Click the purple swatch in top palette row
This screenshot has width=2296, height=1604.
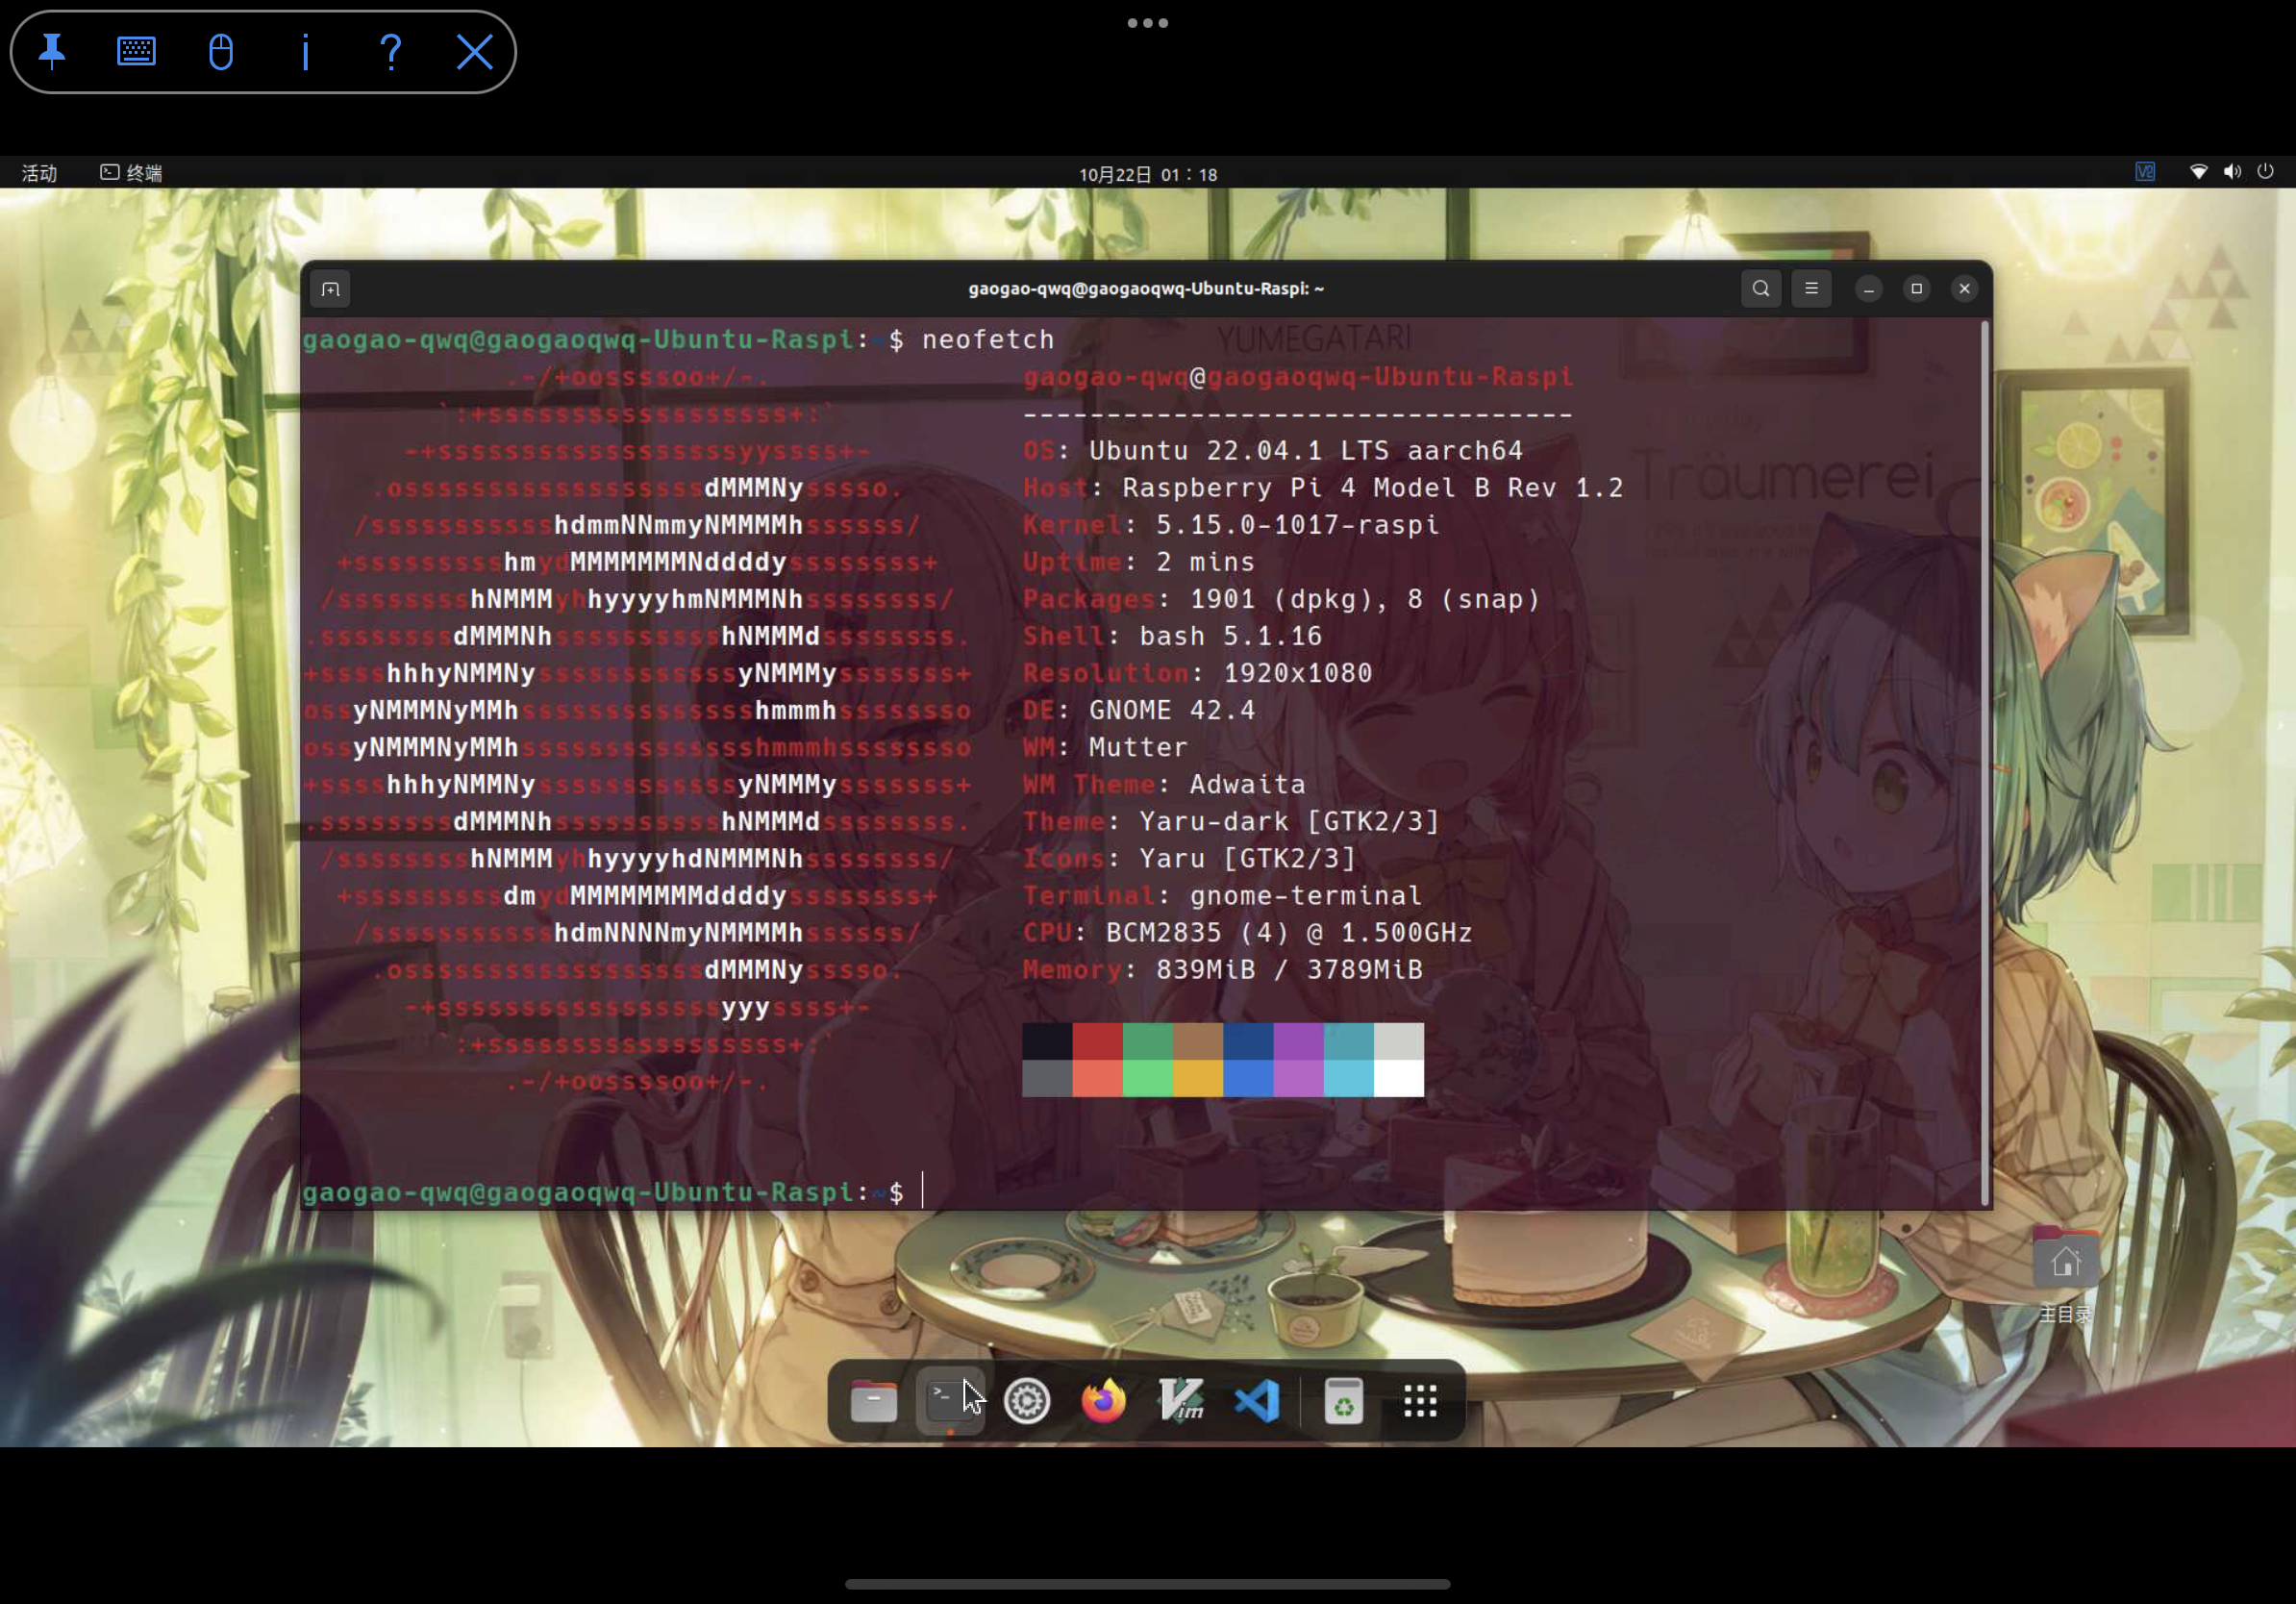coord(1298,1041)
